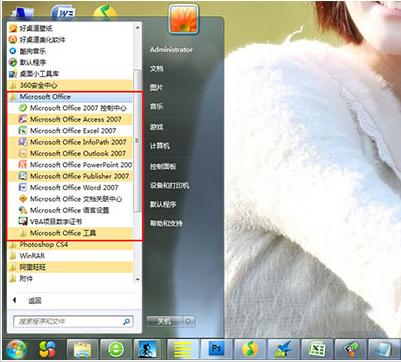401x362 pixels.
Task: Open 计算机 from the Start menu
Action: [160, 146]
